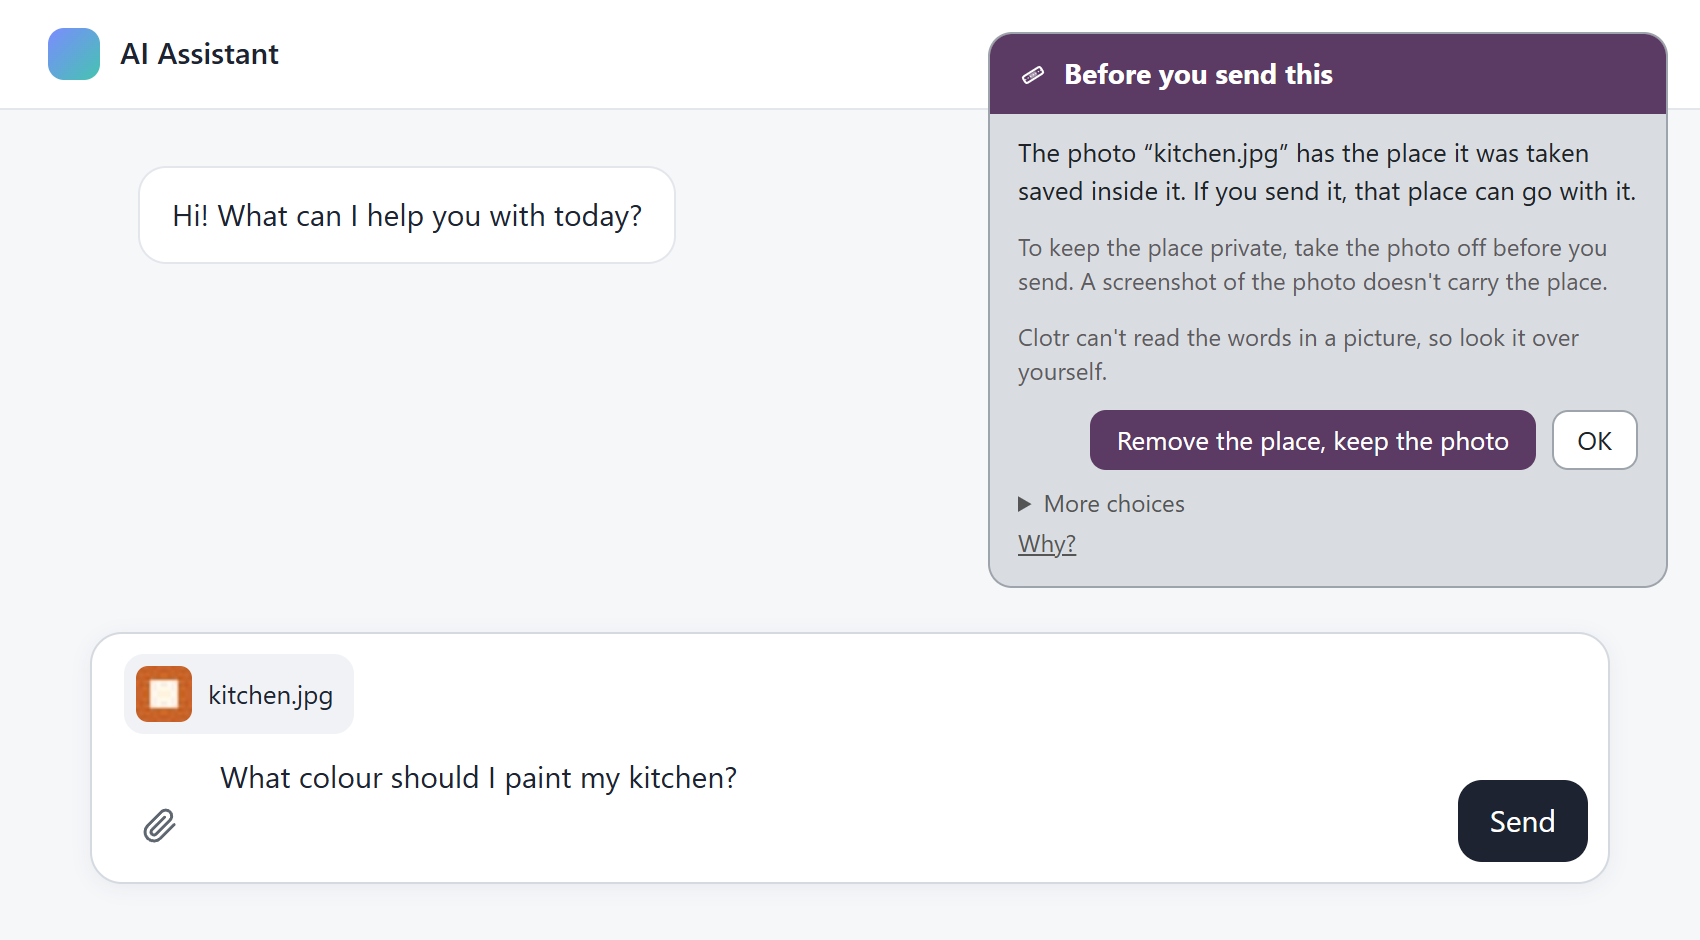Send the kitchen paint message
This screenshot has width=1700, height=940.
click(x=1522, y=821)
